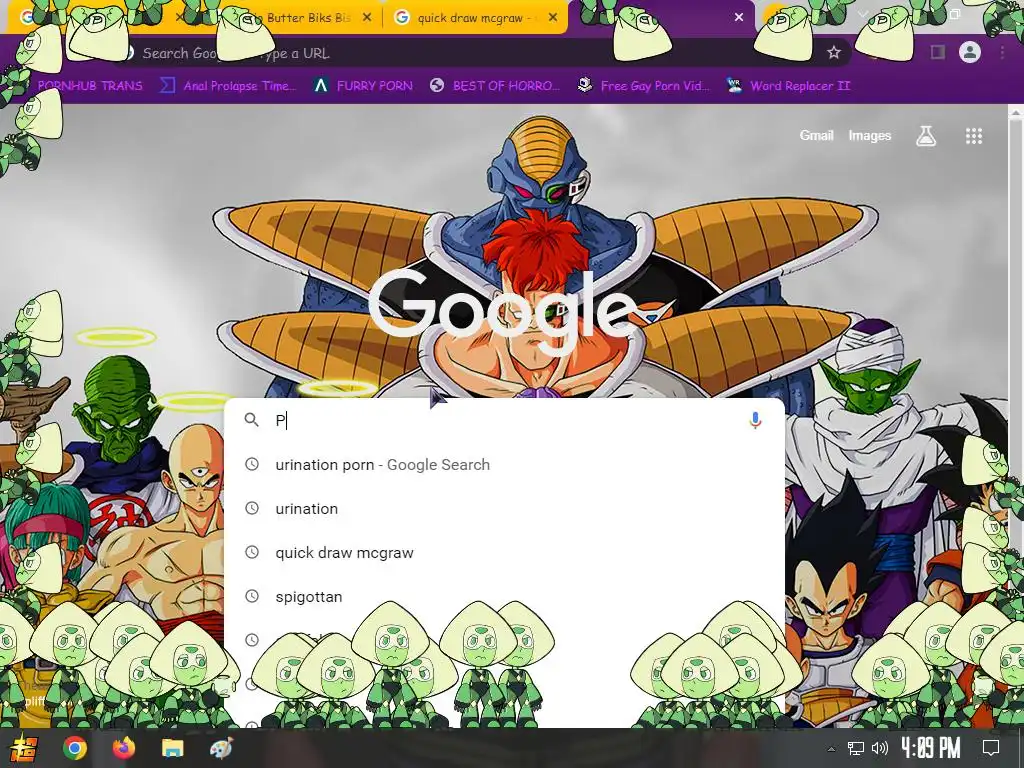Select the 'quick draw mcgraw' suggestion
This screenshot has width=1024, height=768.
pos(504,552)
